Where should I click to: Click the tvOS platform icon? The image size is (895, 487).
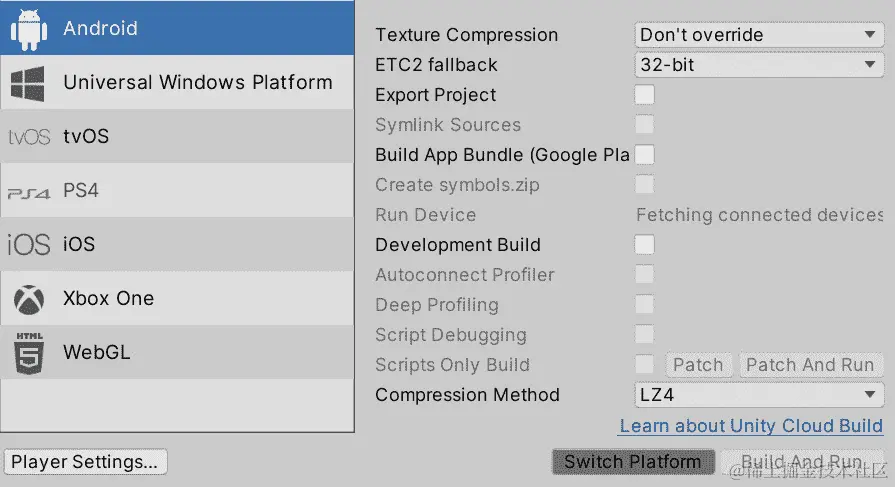point(29,137)
